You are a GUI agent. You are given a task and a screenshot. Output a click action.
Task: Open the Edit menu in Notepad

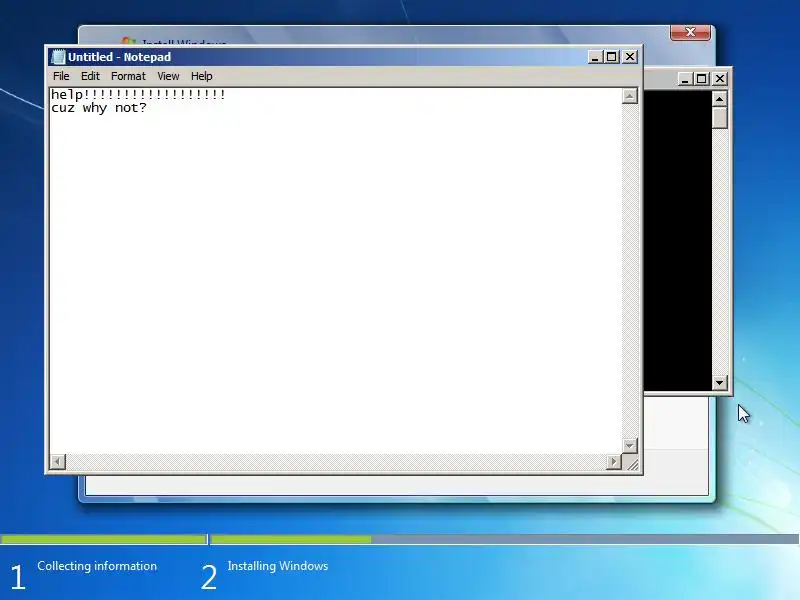coord(90,76)
